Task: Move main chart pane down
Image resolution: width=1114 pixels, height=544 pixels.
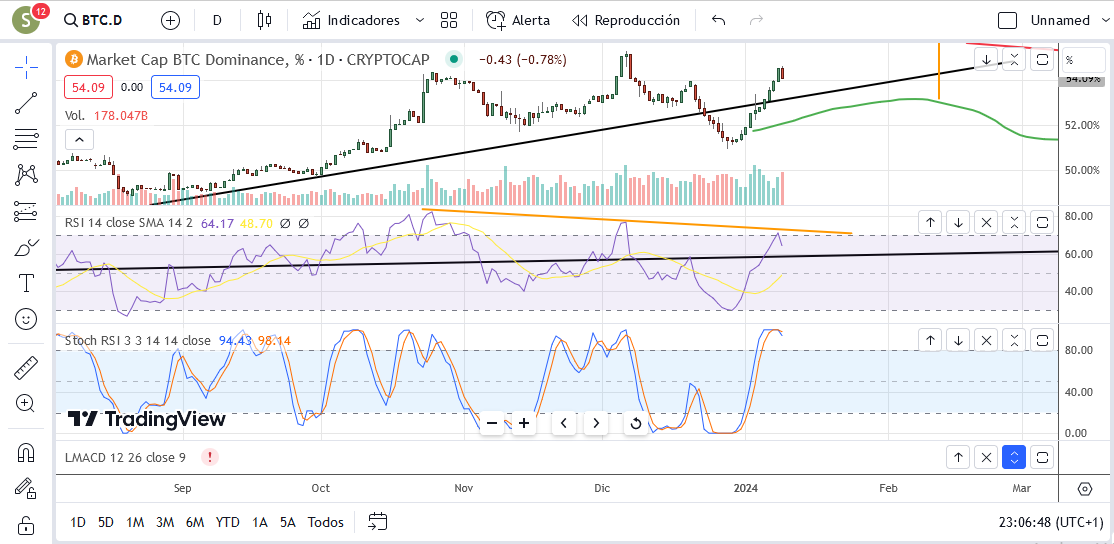Action: point(987,60)
